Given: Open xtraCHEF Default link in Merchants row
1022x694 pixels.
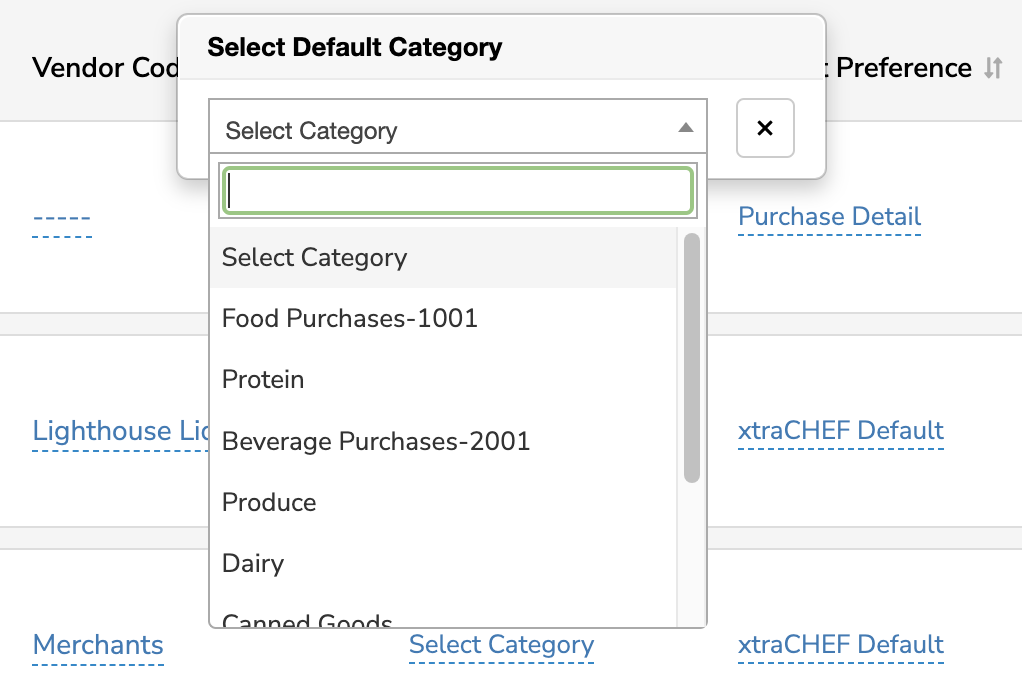Looking at the screenshot, I should tap(840, 645).
